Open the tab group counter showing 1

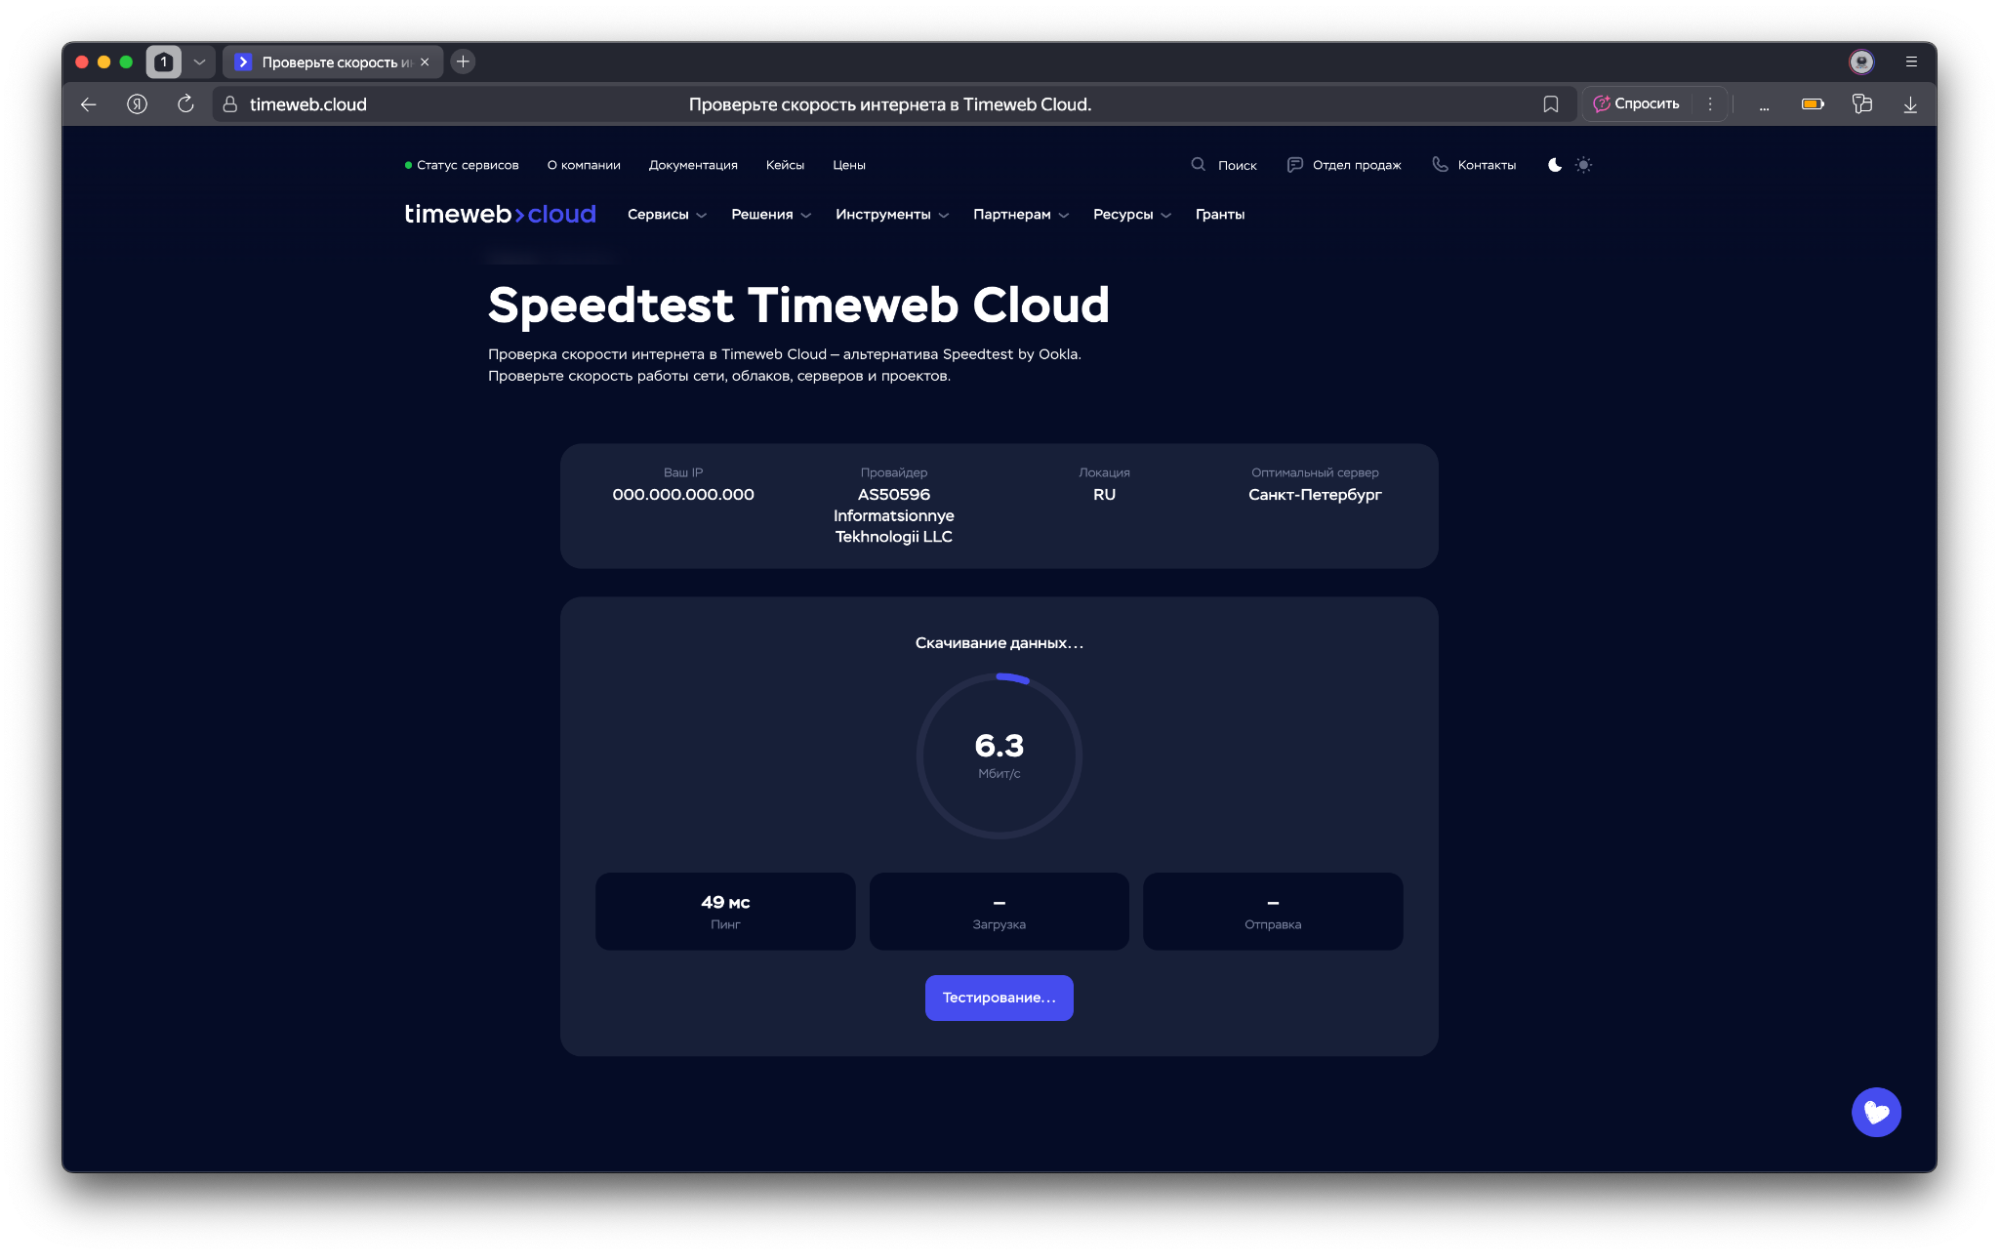click(164, 62)
